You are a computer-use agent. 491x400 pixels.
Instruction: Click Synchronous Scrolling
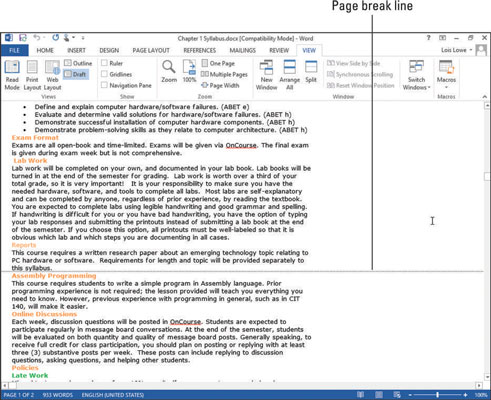[x=360, y=74]
